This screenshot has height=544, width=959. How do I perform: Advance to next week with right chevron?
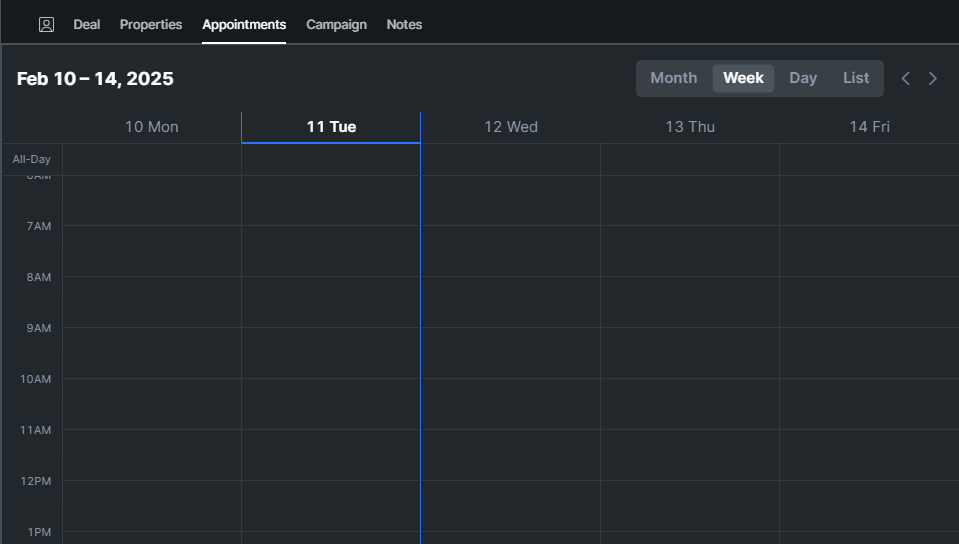(x=933, y=78)
